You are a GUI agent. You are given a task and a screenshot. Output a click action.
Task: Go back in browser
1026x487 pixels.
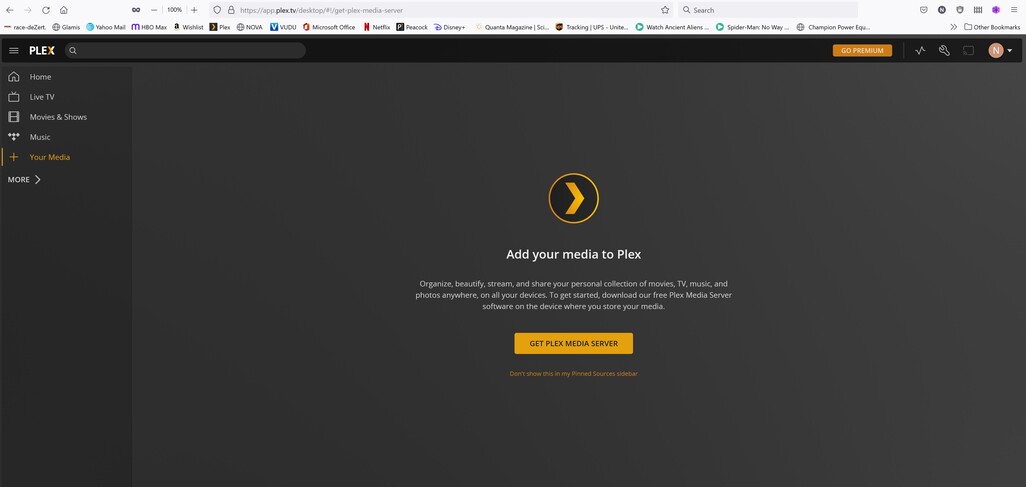coord(10,10)
